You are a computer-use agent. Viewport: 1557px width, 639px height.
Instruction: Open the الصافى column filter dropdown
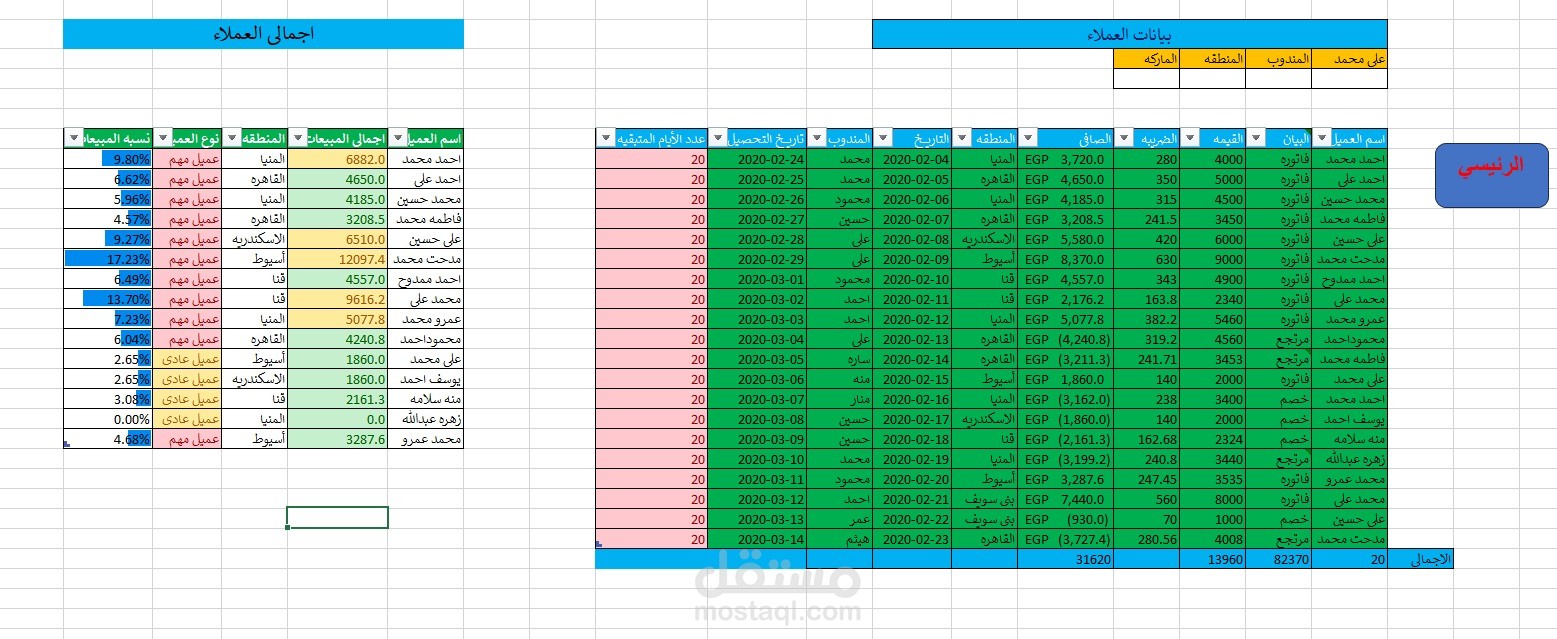coord(1028,139)
